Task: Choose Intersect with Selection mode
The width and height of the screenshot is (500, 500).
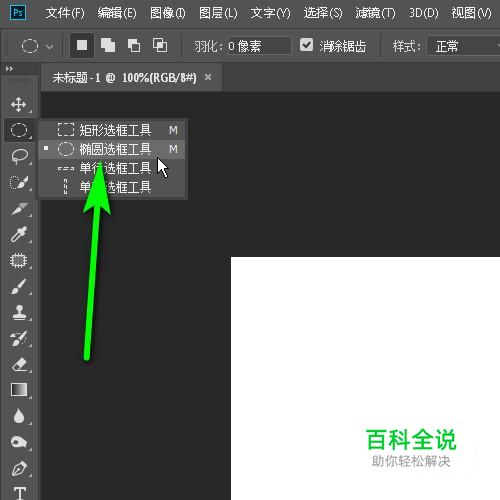Action: click(x=160, y=45)
